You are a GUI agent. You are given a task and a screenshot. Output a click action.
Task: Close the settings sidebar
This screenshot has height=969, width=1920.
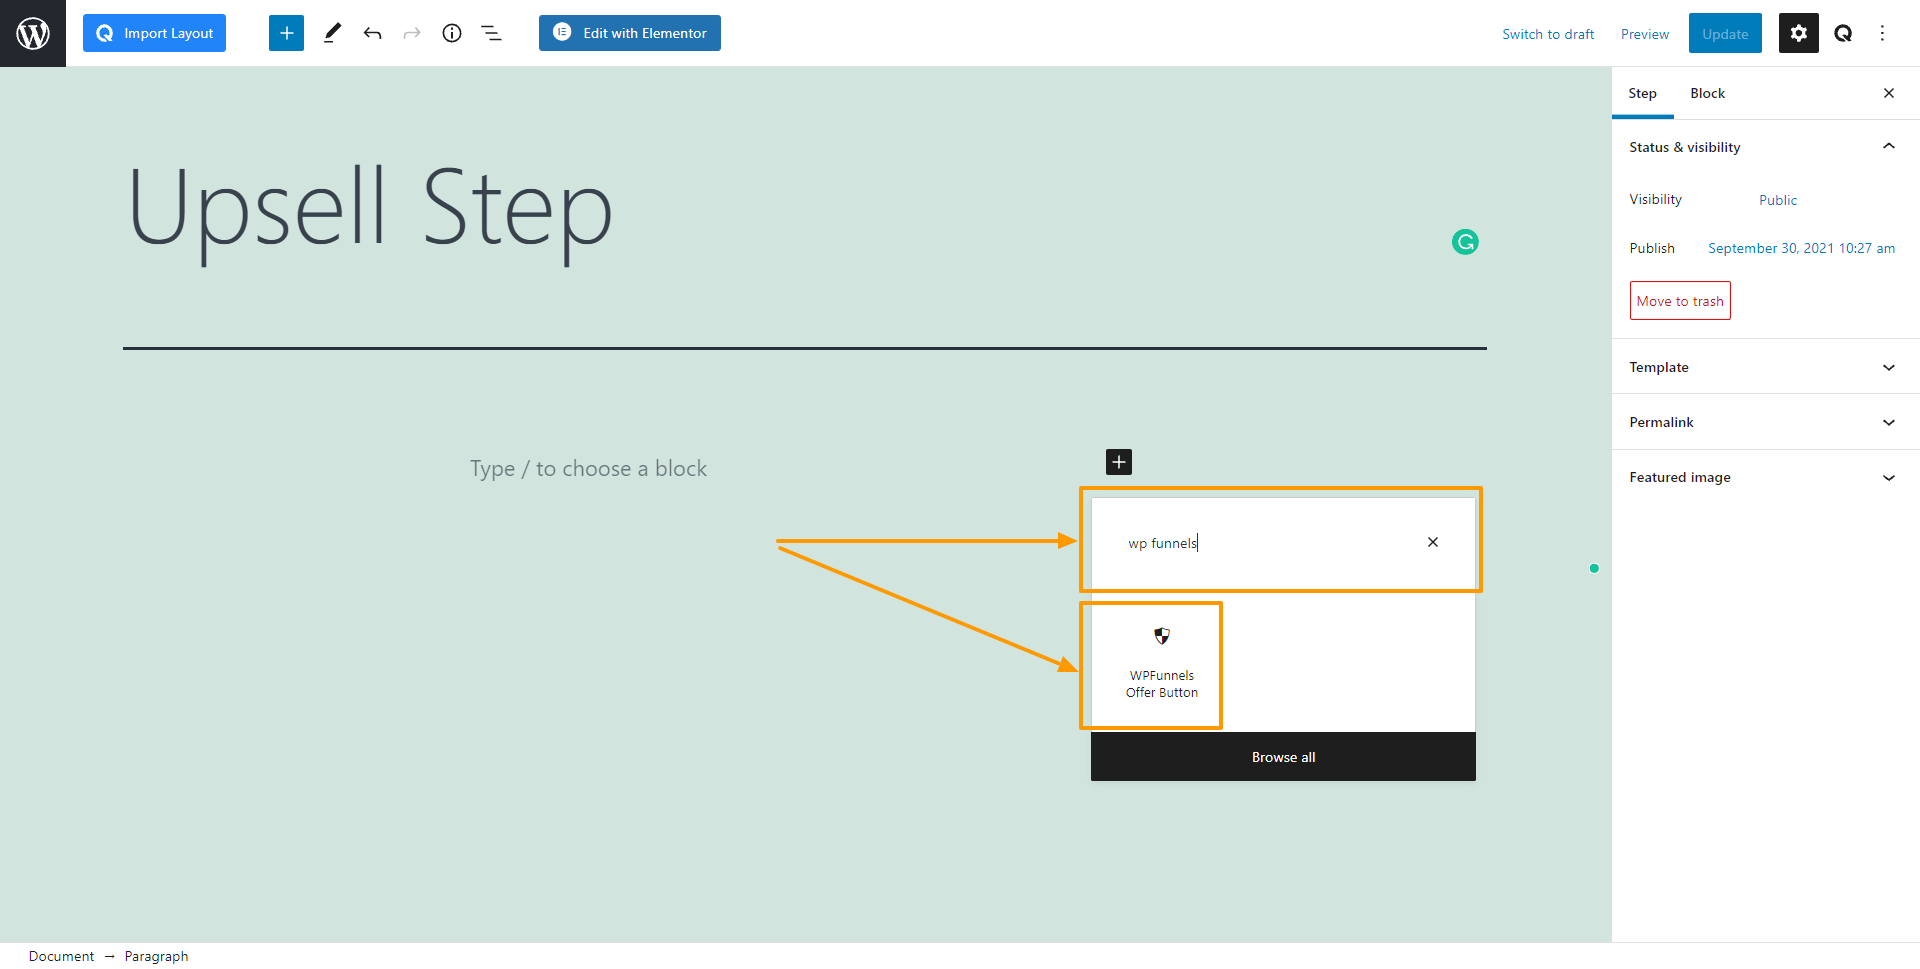1889,93
